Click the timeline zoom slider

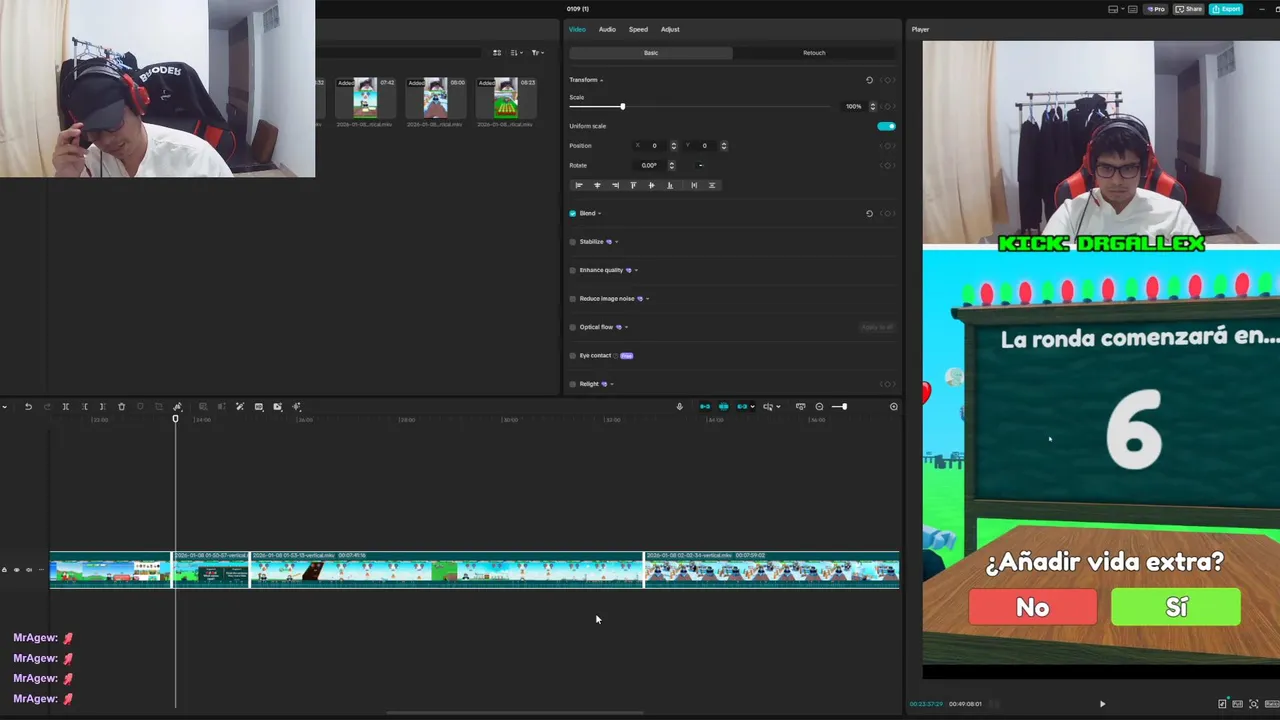(x=838, y=406)
